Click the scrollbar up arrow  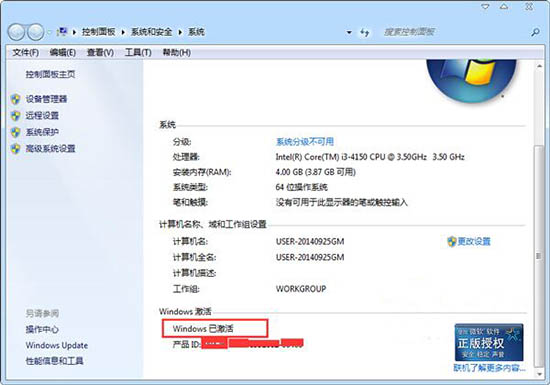coord(539,67)
